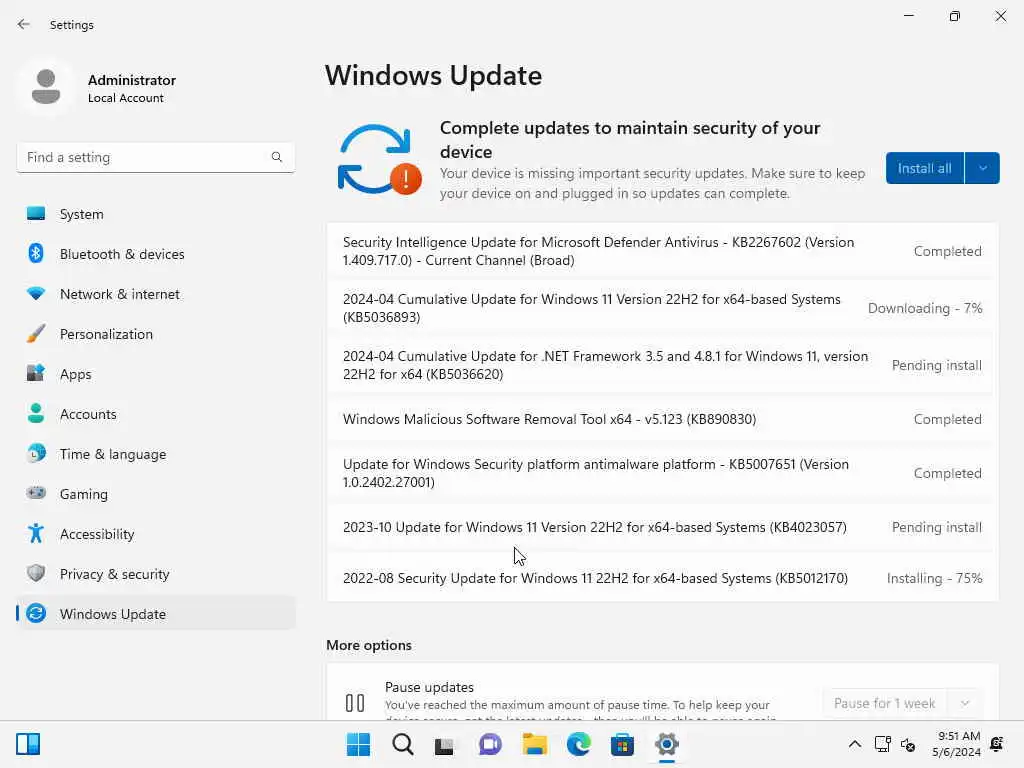
Task: Show hidden system tray icons
Action: (x=854, y=744)
